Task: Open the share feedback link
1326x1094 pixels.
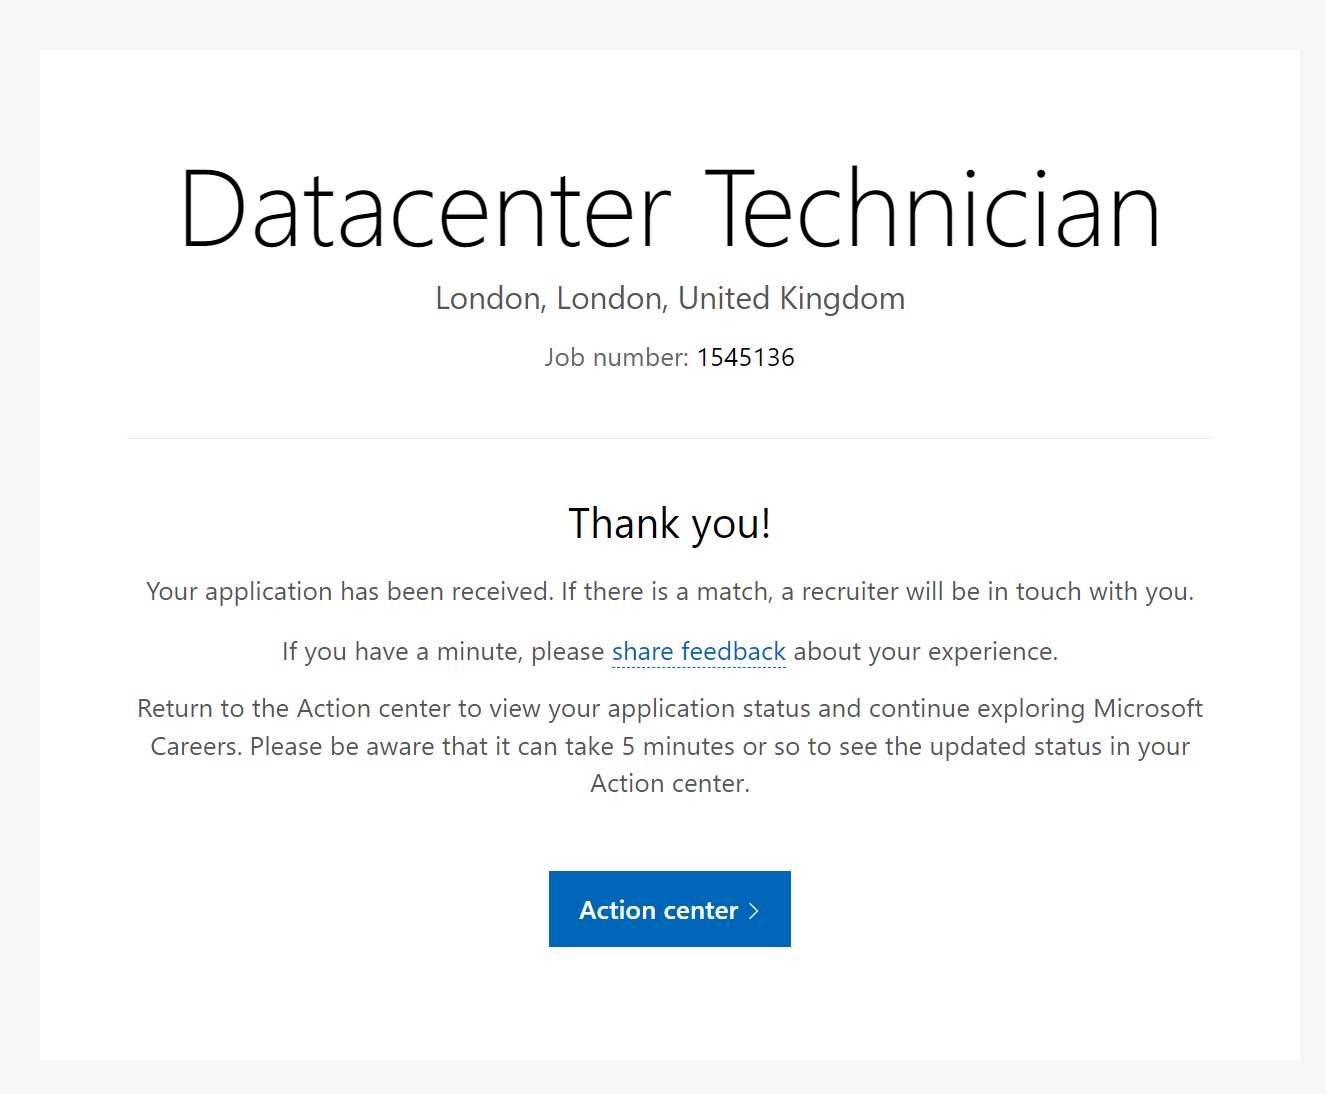Action: [x=698, y=652]
